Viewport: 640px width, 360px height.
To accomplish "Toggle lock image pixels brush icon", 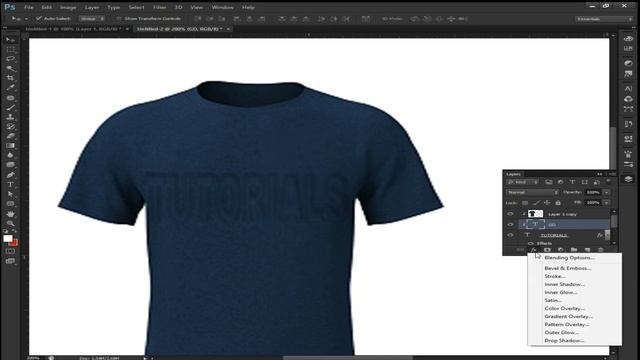I will 536,203.
